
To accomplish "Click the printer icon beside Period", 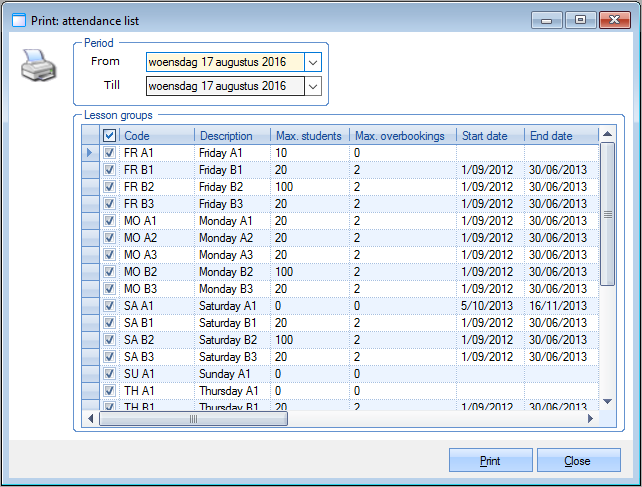I will (37, 68).
